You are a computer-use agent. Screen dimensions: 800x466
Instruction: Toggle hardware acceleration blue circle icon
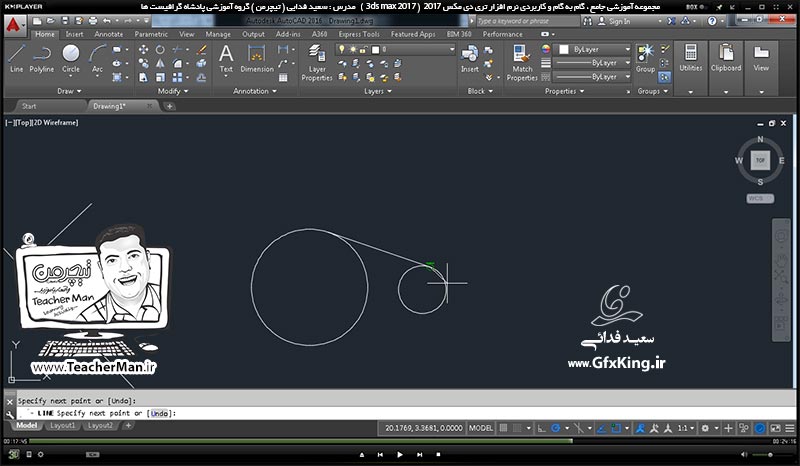tap(760, 428)
